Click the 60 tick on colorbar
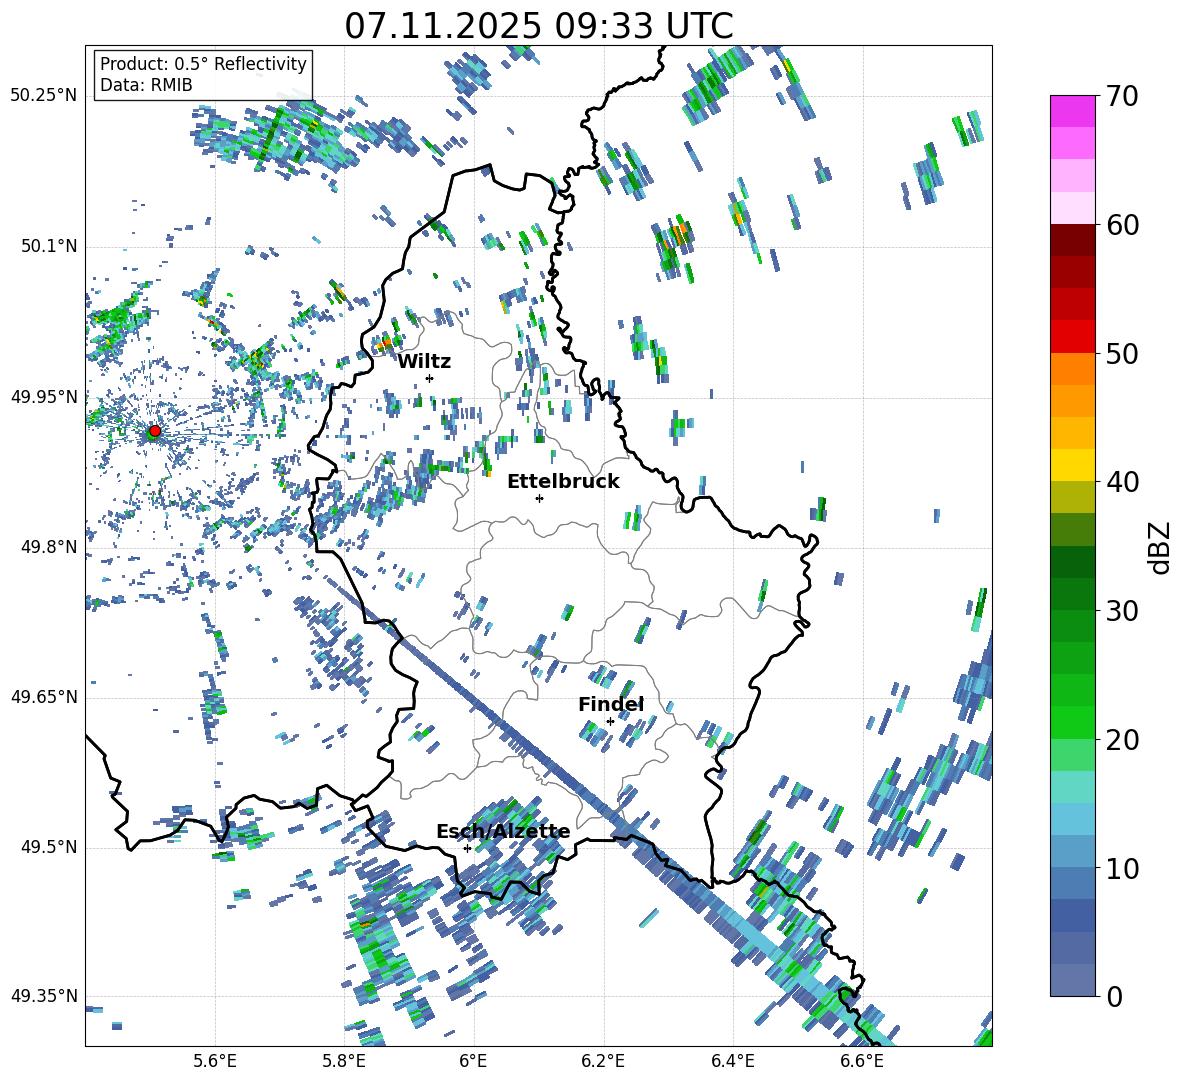The width and height of the screenshot is (1184, 1081). point(1122,225)
